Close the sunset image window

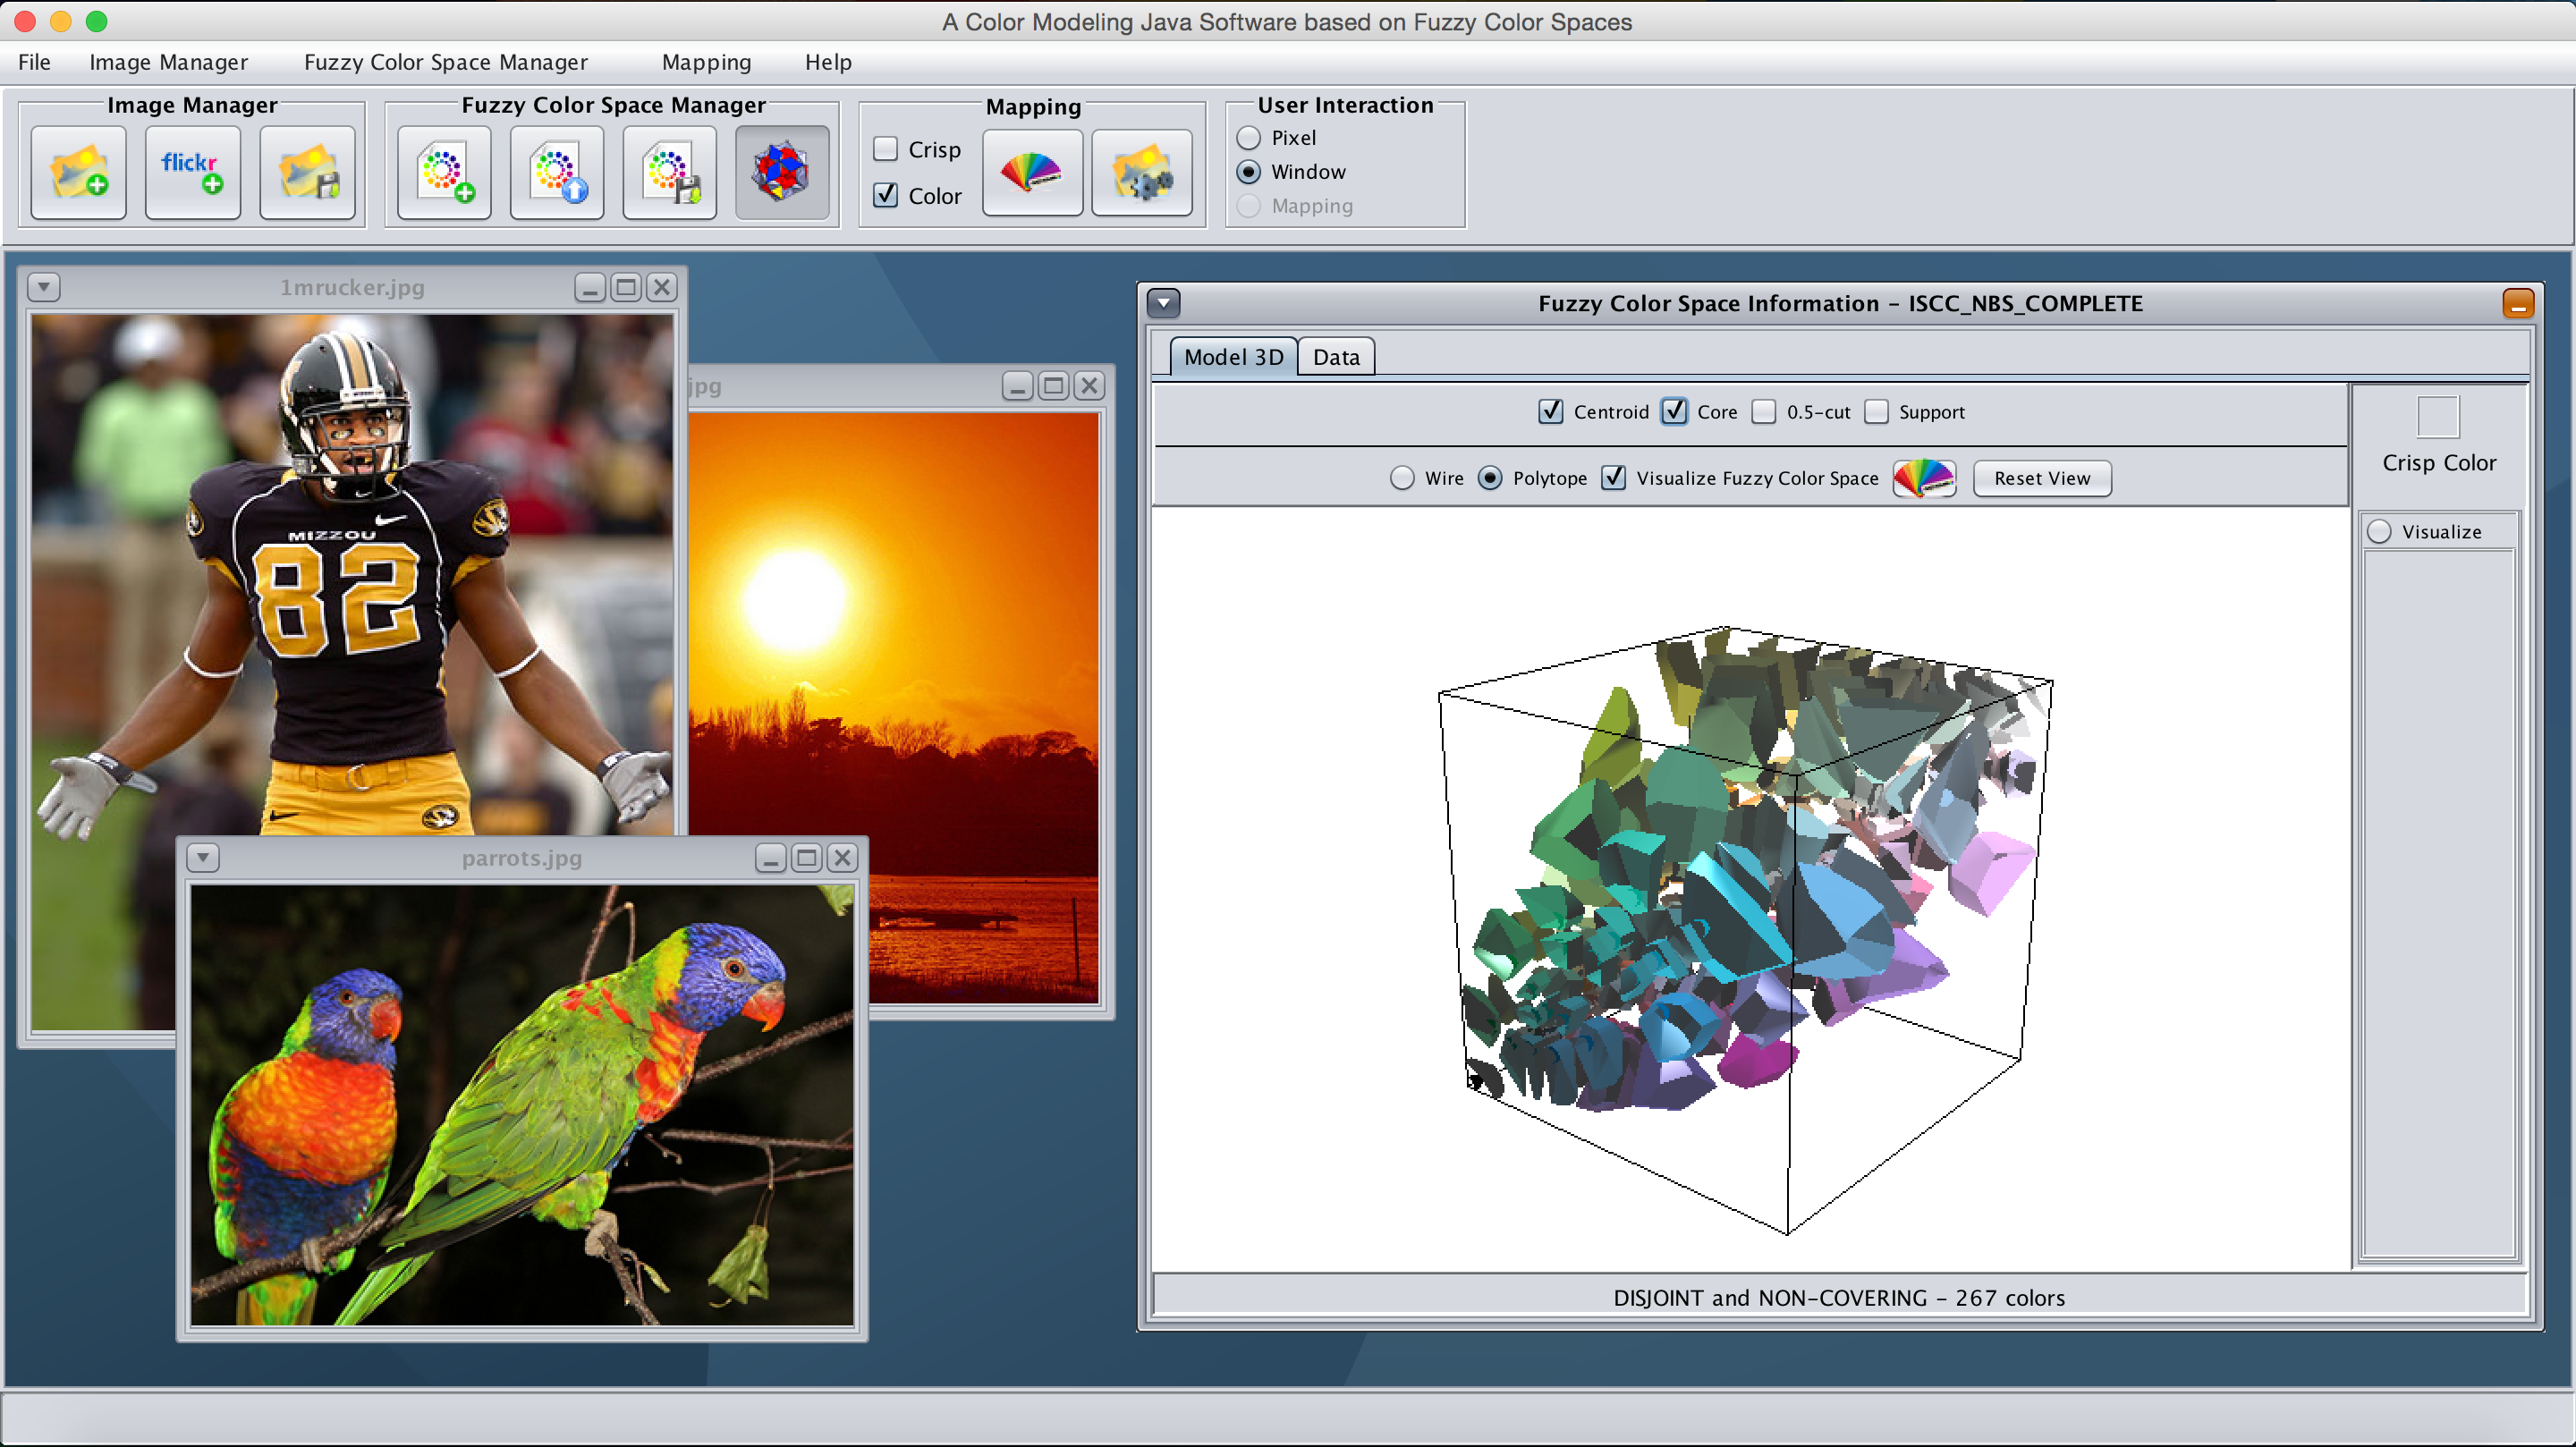pos(1090,386)
